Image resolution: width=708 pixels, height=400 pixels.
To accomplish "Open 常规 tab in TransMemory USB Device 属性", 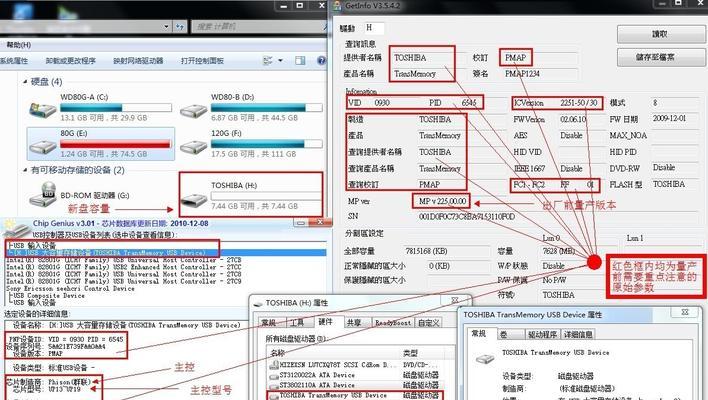I will (x=479, y=333).
